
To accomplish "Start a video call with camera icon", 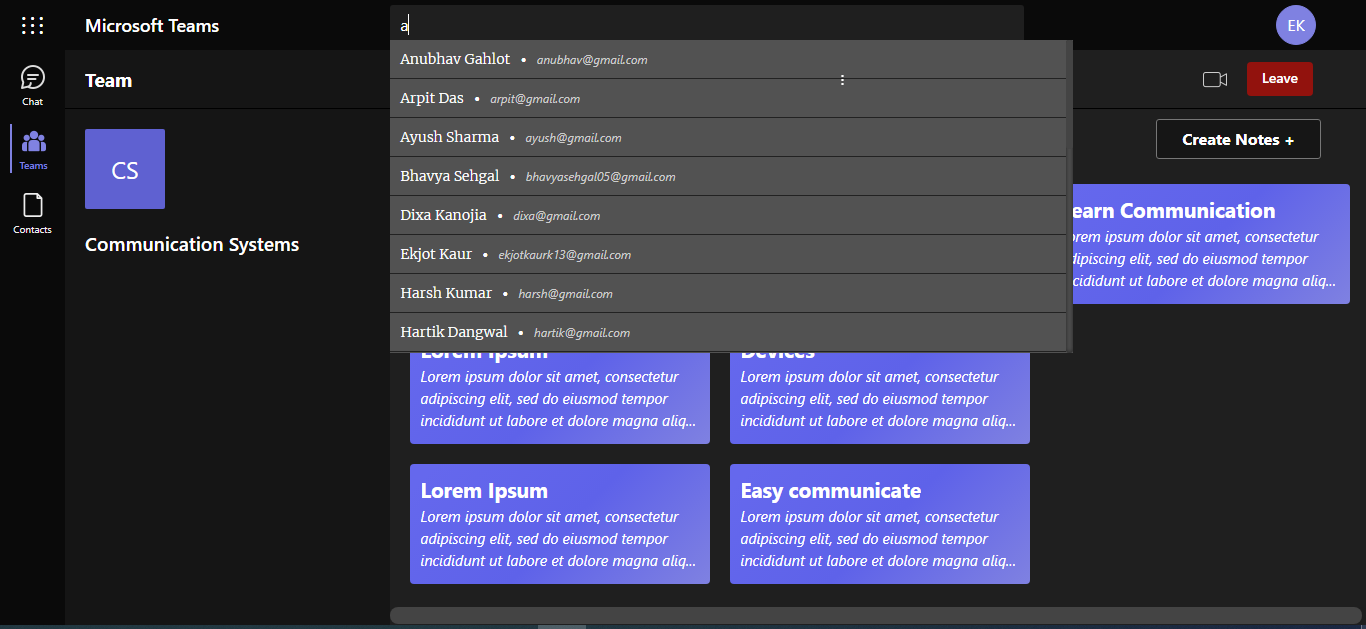I will click(x=1215, y=79).
